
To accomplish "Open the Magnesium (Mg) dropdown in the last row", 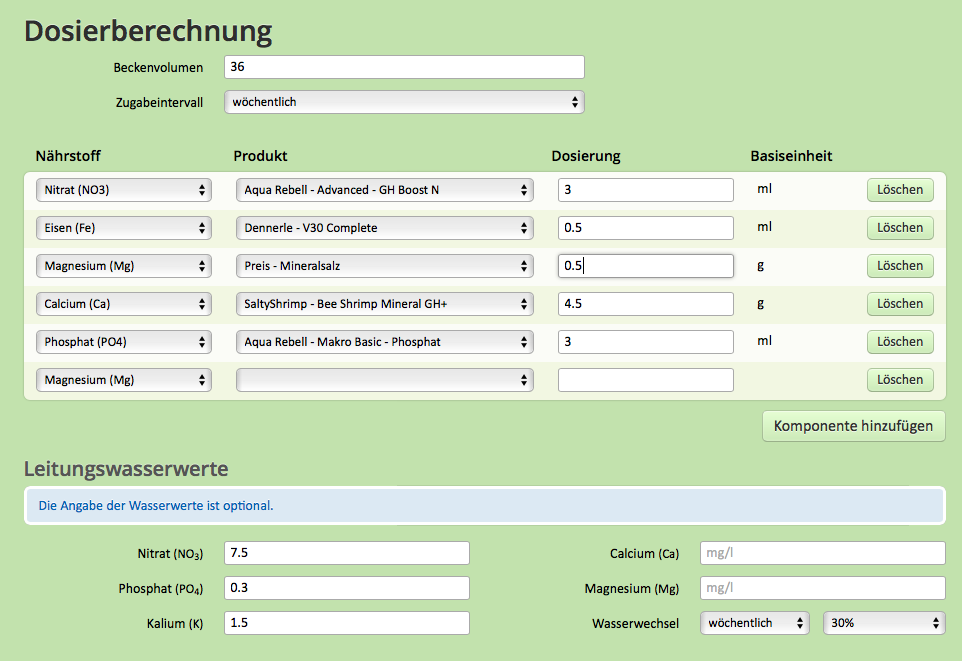I will [x=124, y=381].
